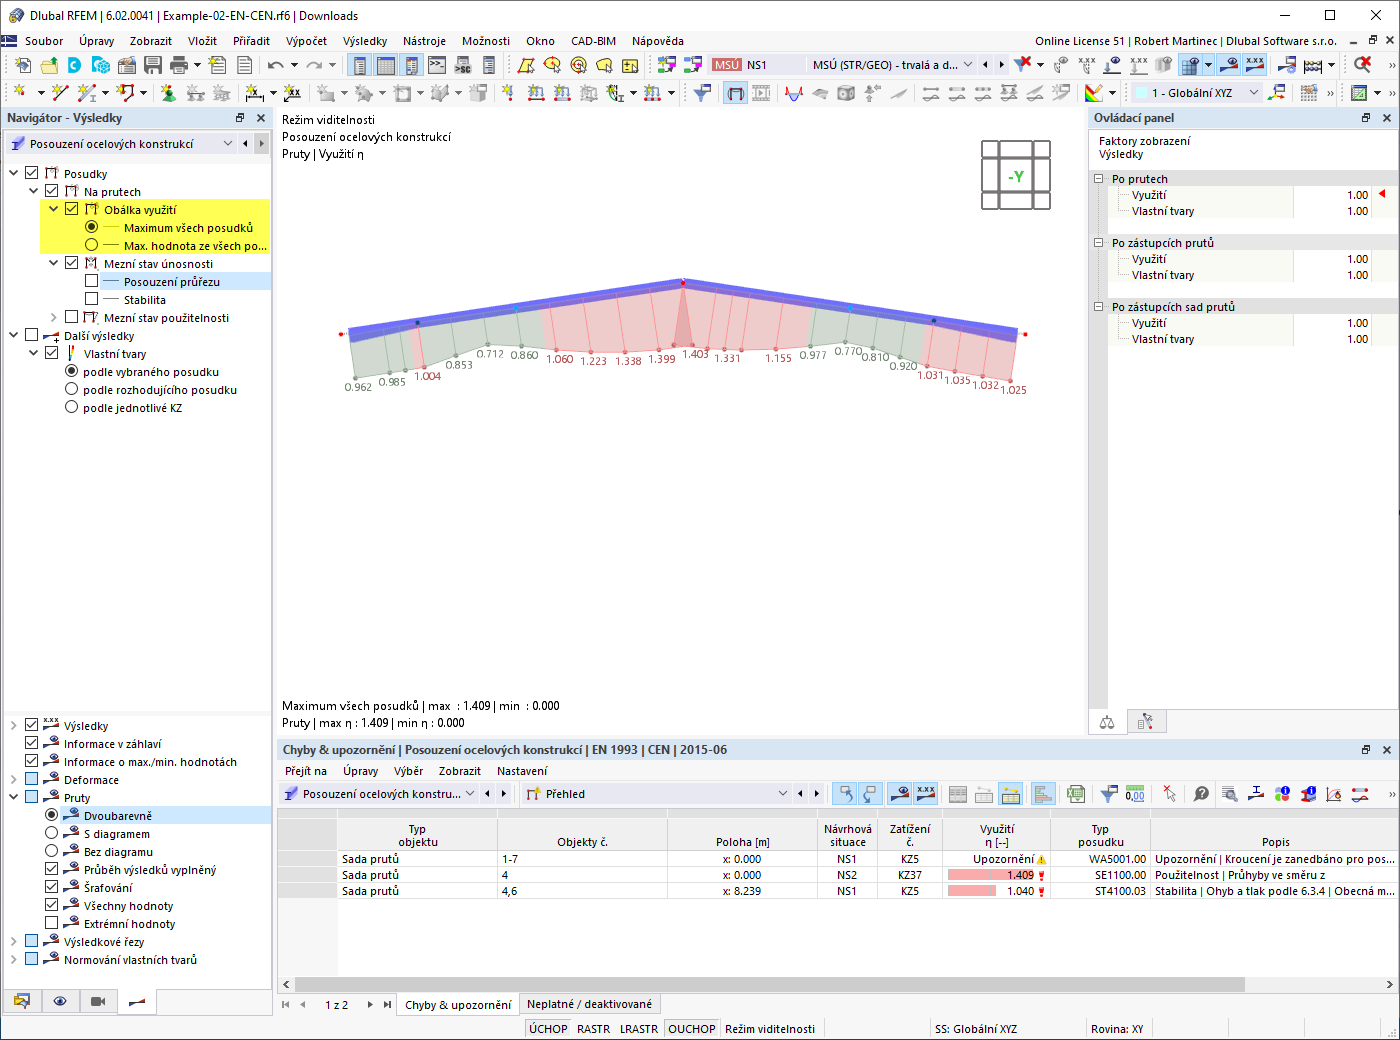Click the color display palette icon
Viewport: 1400px width, 1040px height.
1094,93
